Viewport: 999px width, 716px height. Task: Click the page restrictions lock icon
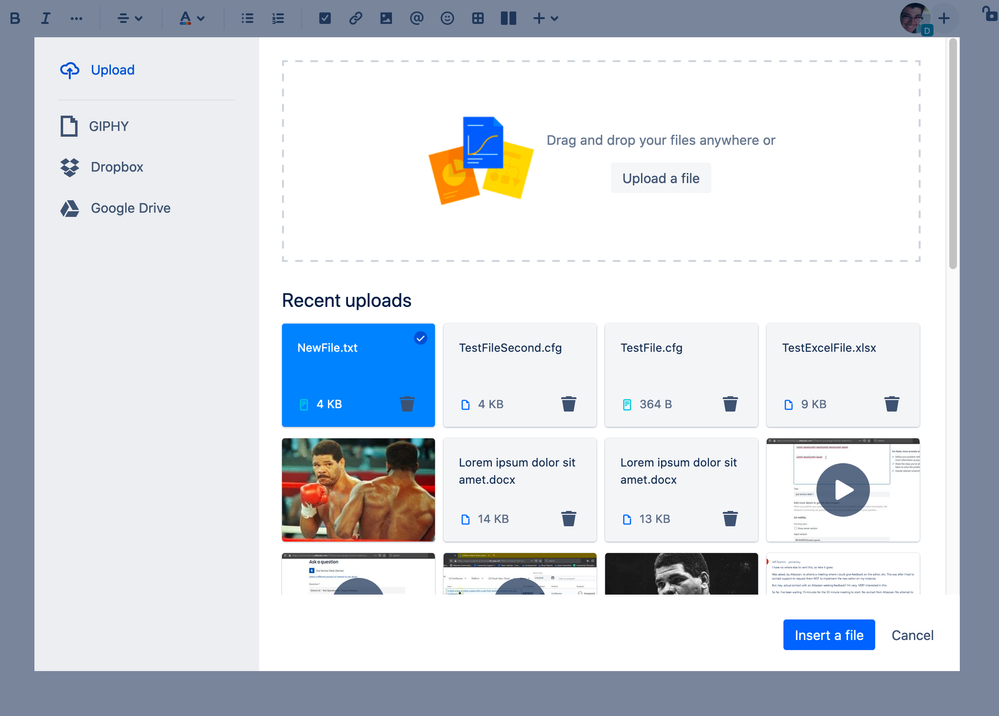989,13
